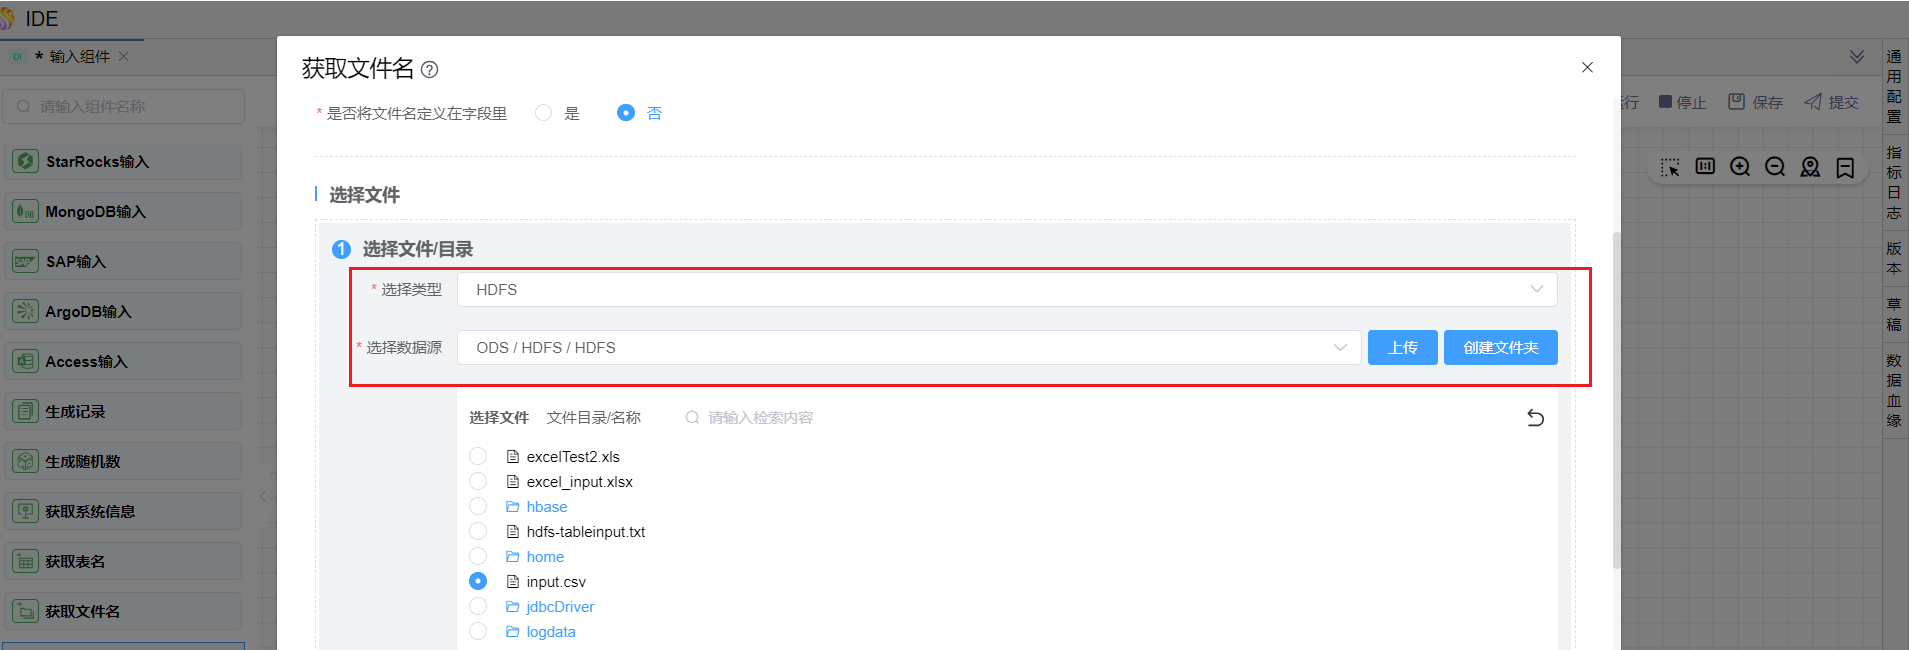Click the jdbcDriver folder icon
Viewport: 1909px width, 650px height.
[513, 607]
